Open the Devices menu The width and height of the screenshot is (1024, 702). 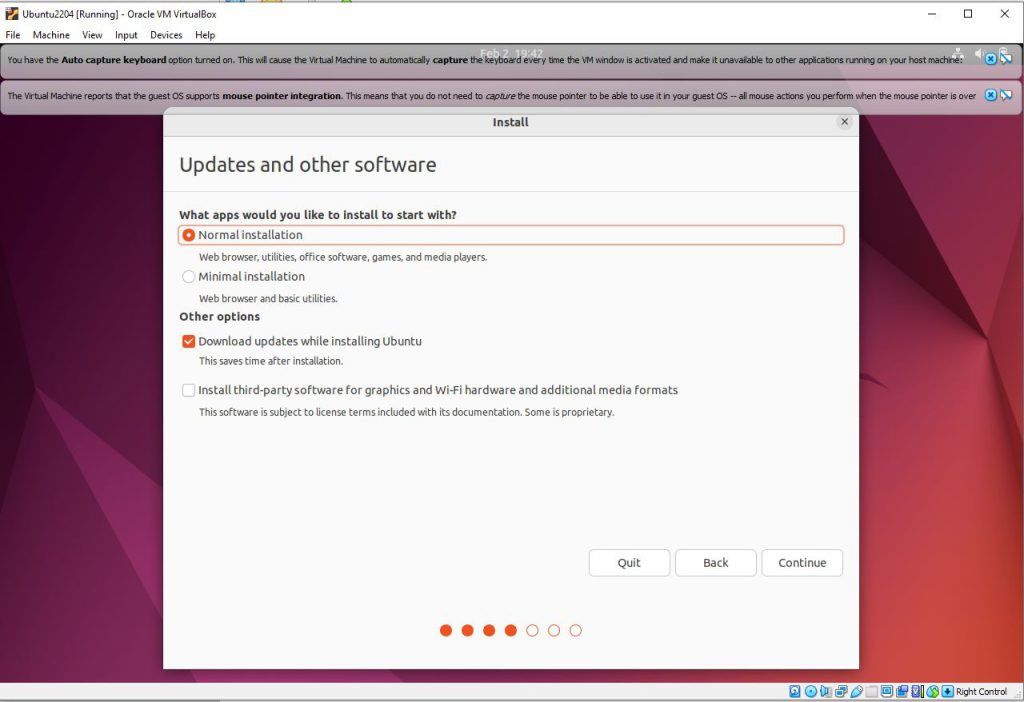[x=166, y=35]
